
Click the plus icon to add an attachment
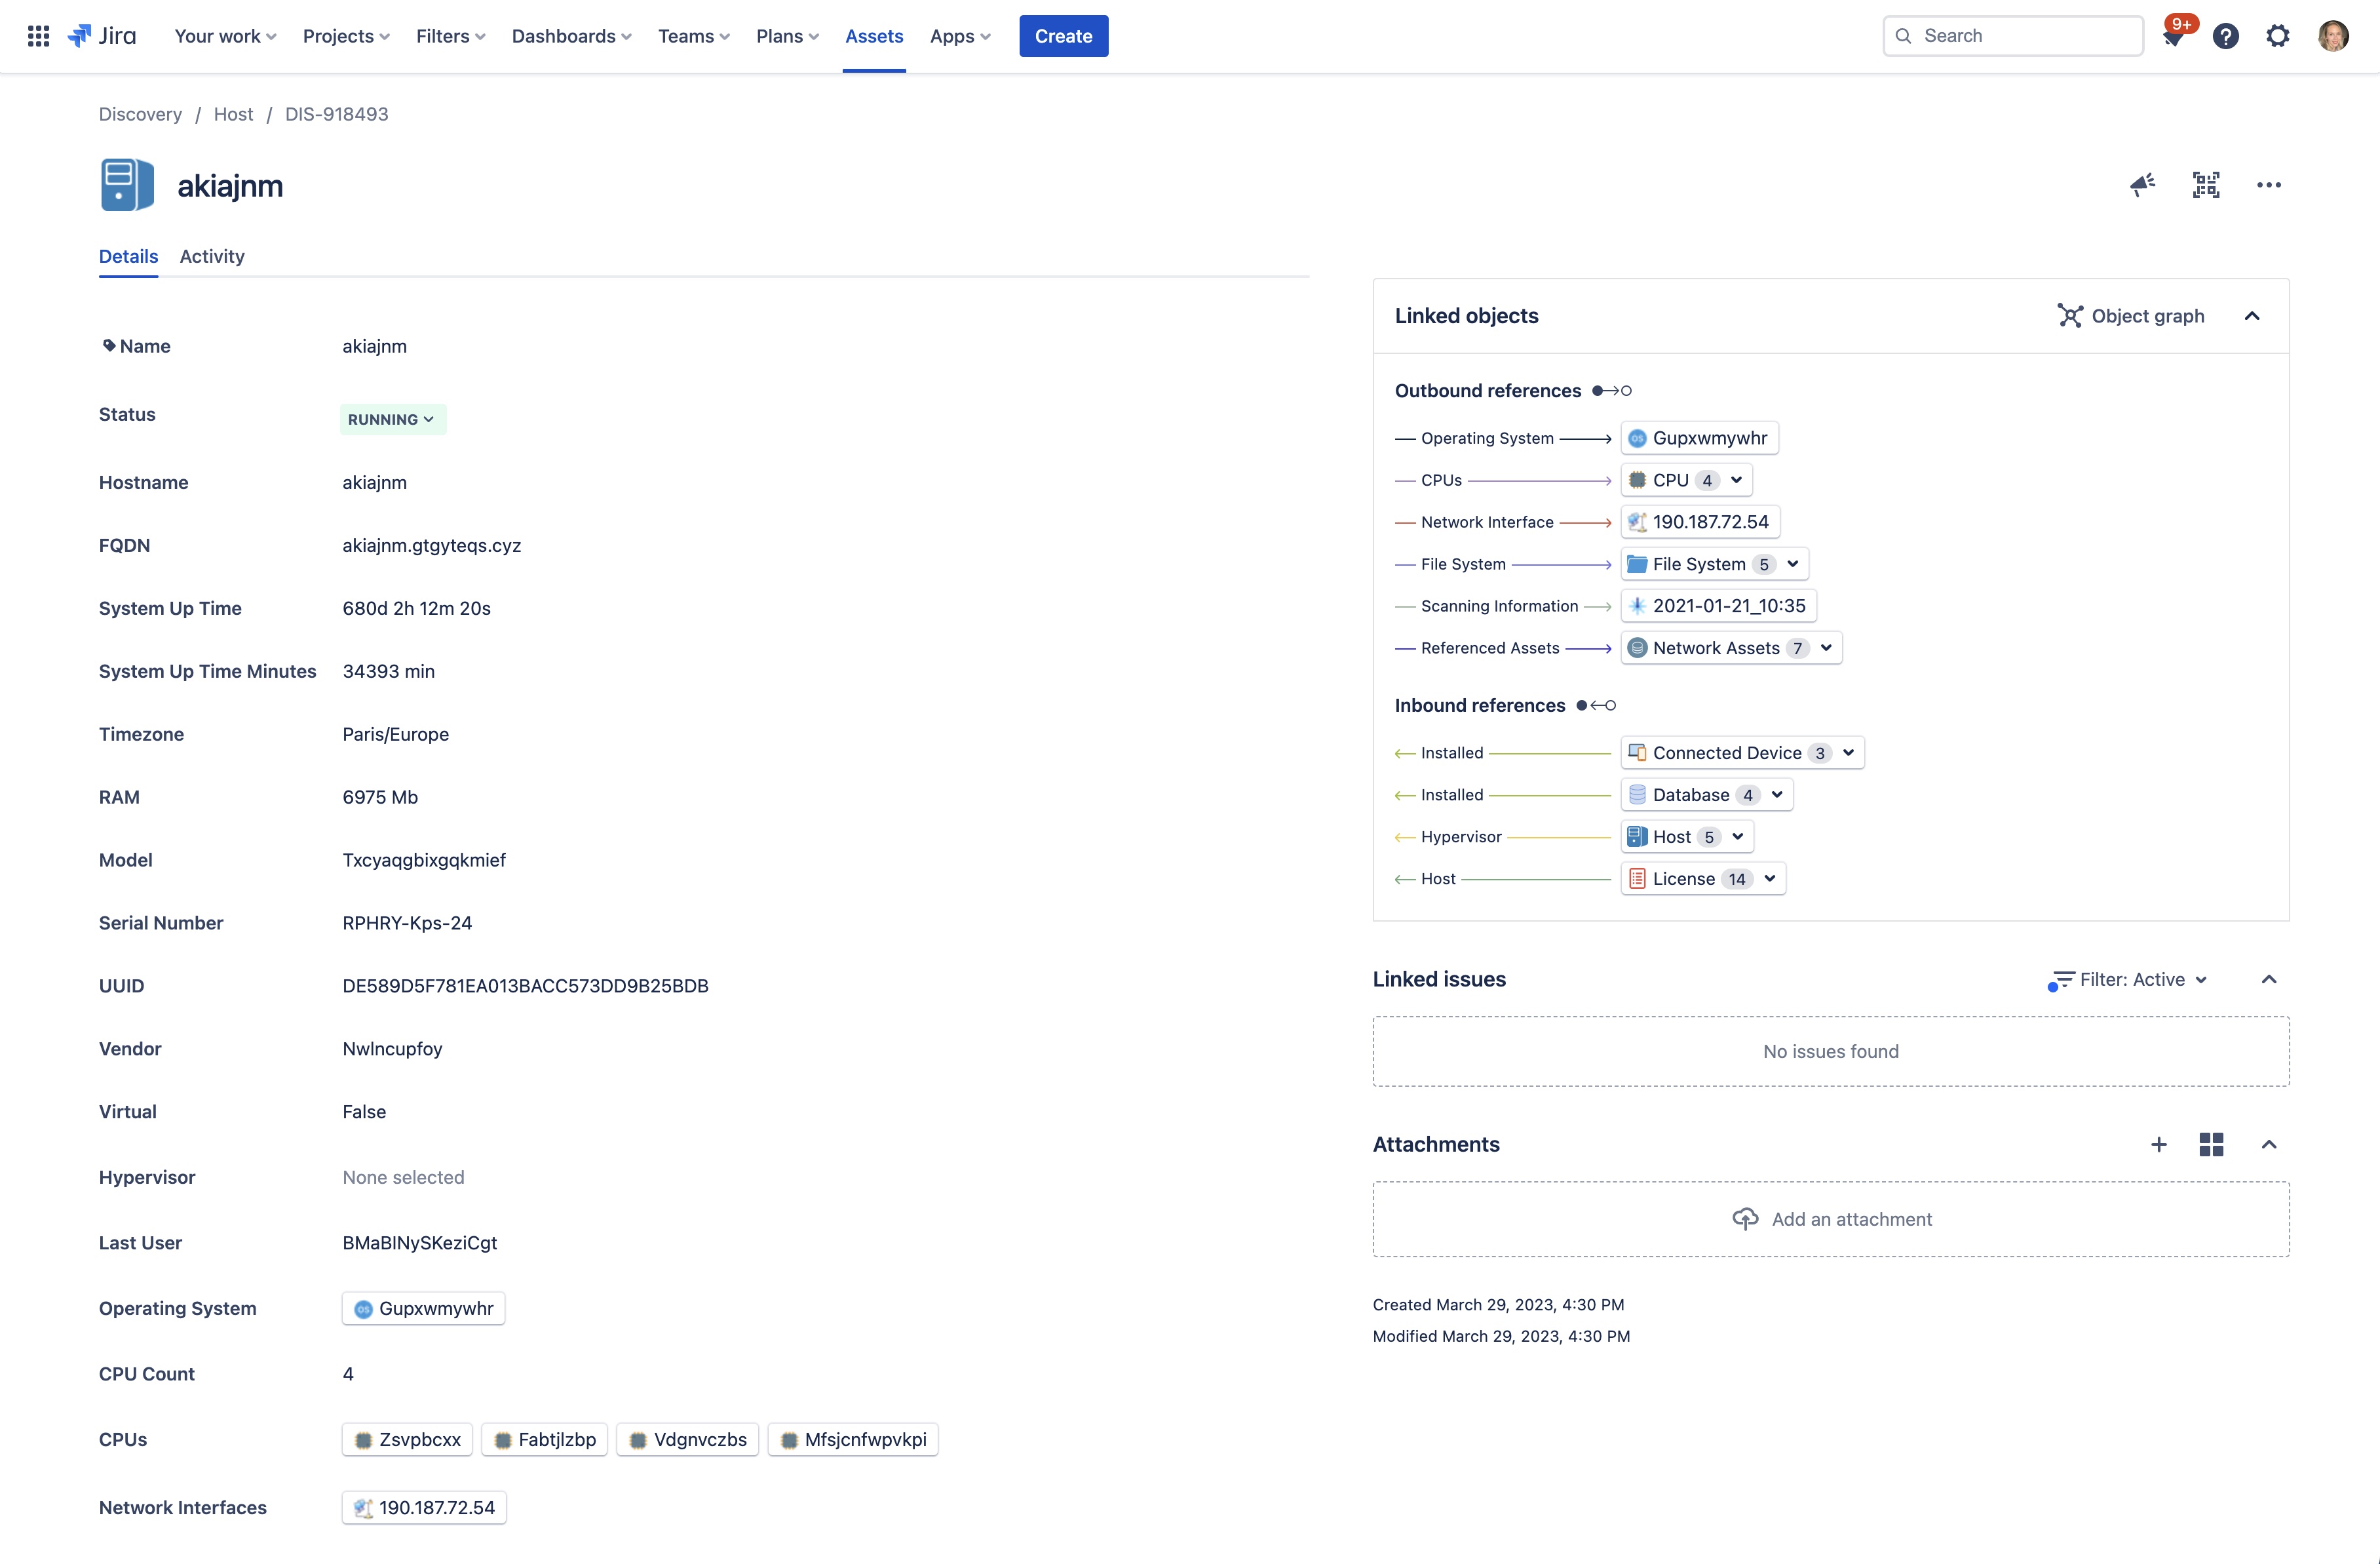pyautogui.click(x=2159, y=1144)
